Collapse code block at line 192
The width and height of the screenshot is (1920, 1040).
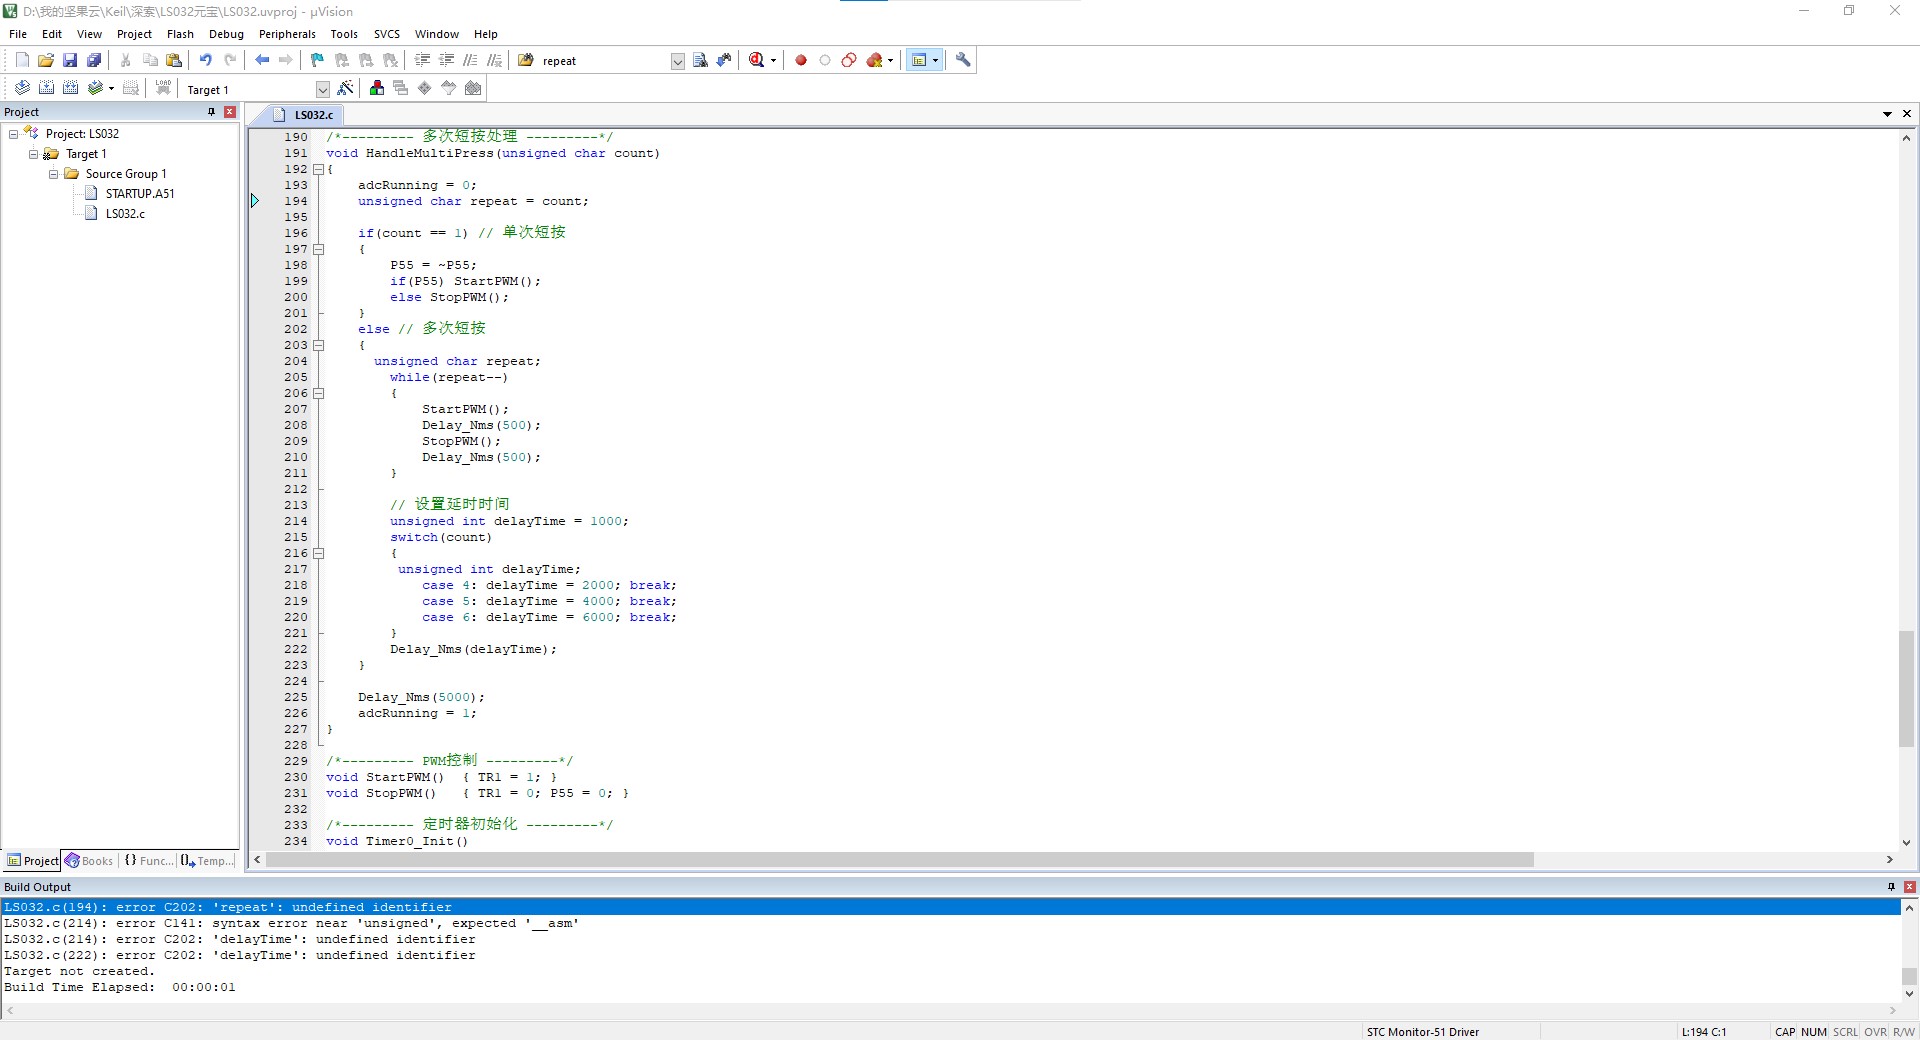pos(319,169)
